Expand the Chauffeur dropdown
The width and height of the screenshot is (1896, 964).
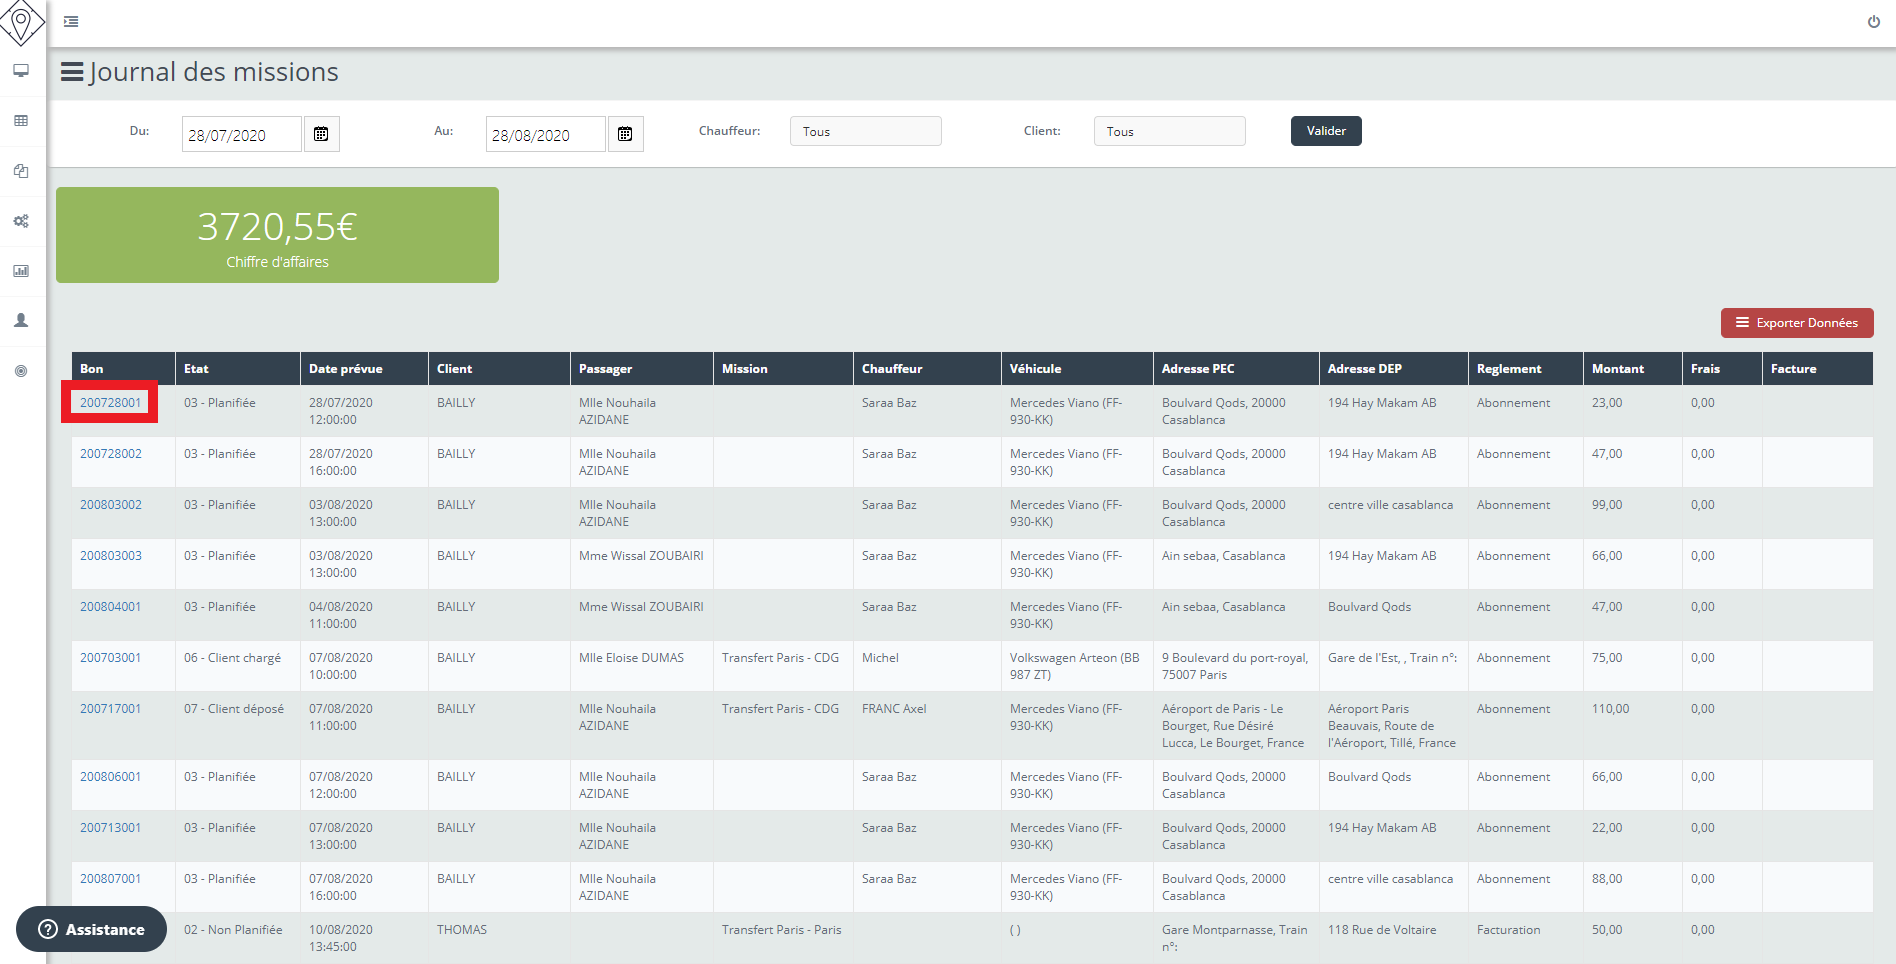[865, 131]
